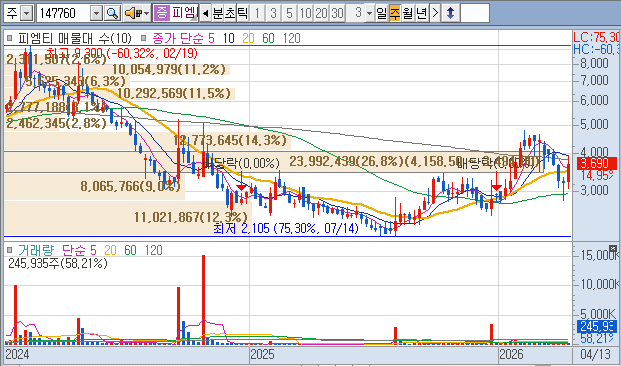Click the small square before 피엠티 매물대
This screenshot has height=366, width=621.
tap(10, 38)
